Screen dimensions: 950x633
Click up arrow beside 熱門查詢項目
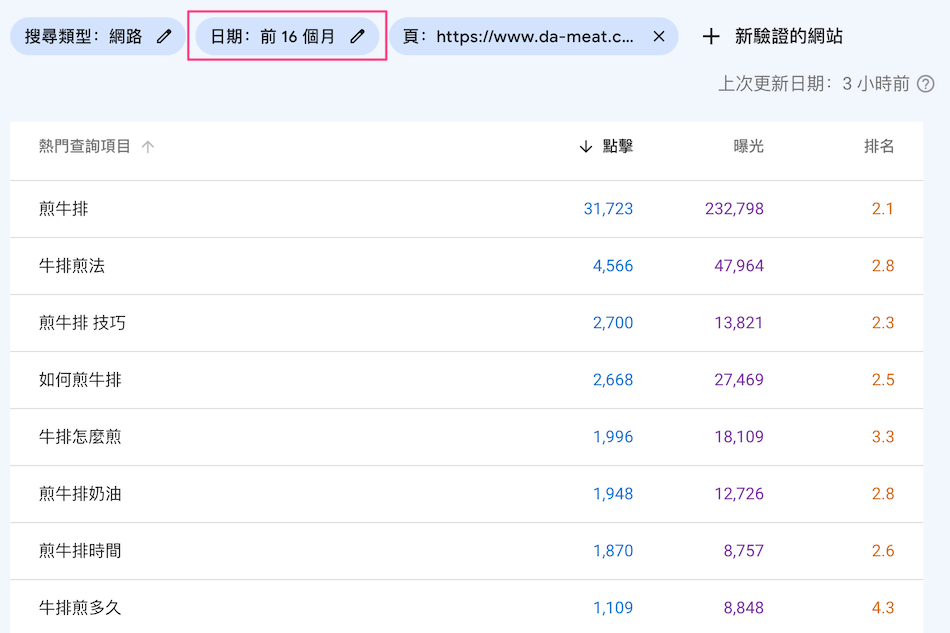pyautogui.click(x=148, y=147)
